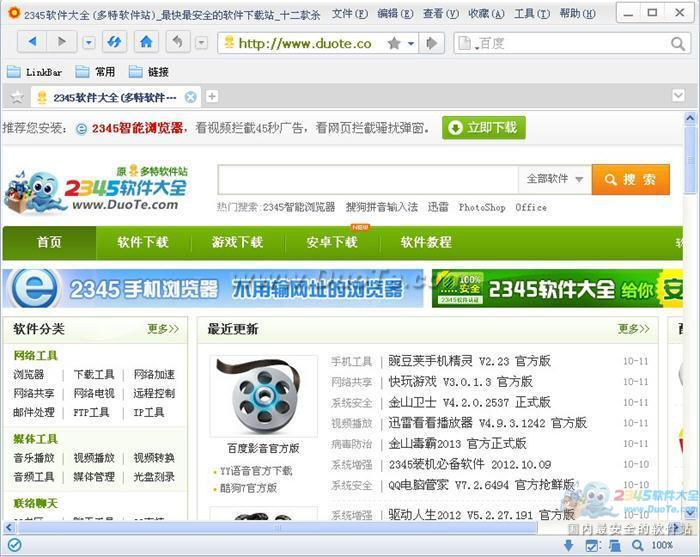Go to the browser home page icon
Image resolution: width=700 pixels, height=557 pixels.
pos(146,42)
